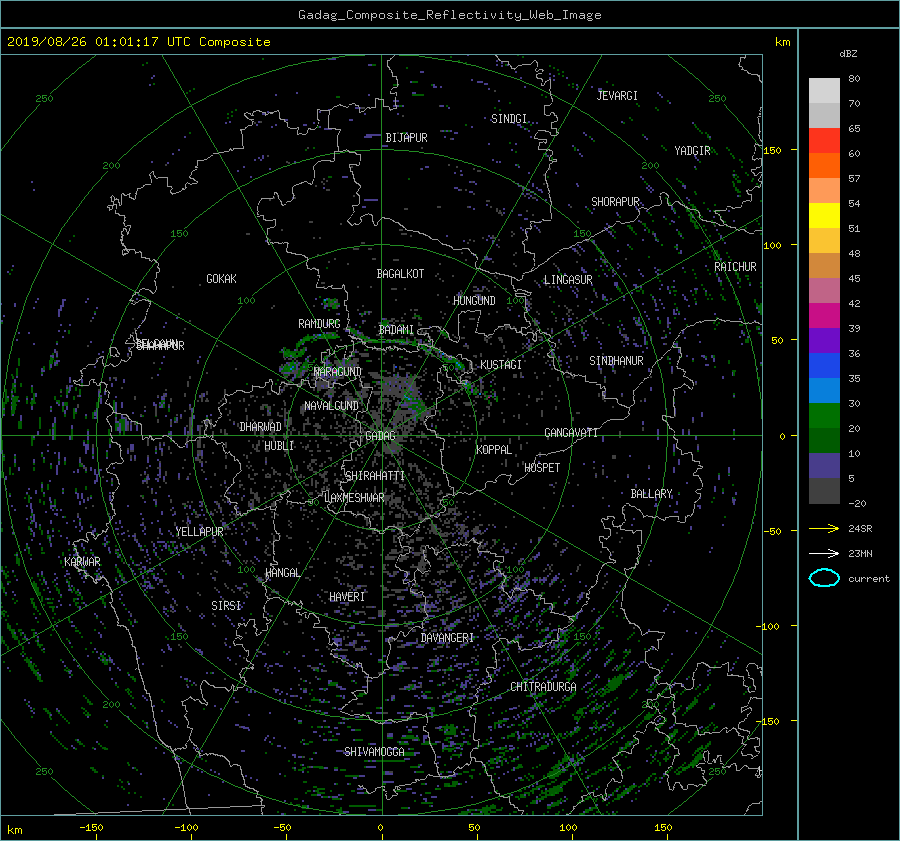Click the GADAG radar center label
The image size is (900, 841).
(x=380, y=436)
